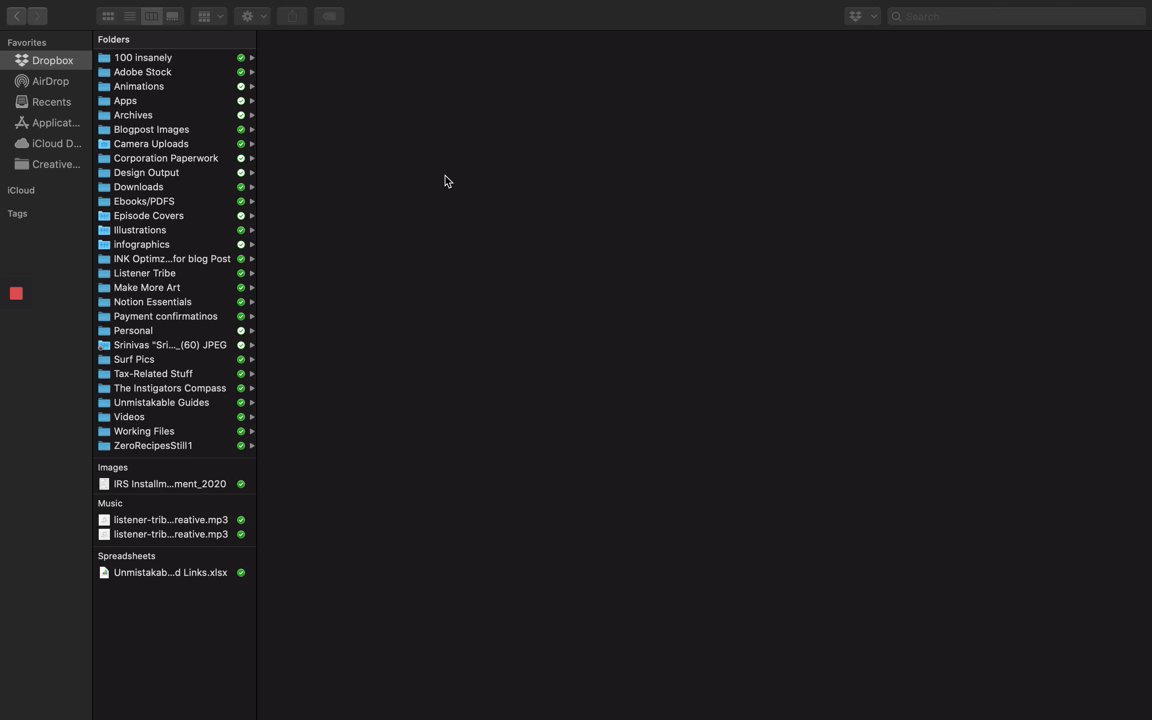The width and height of the screenshot is (1152, 720).
Task: Click the red tag in the sidebar
Action: click(16, 293)
